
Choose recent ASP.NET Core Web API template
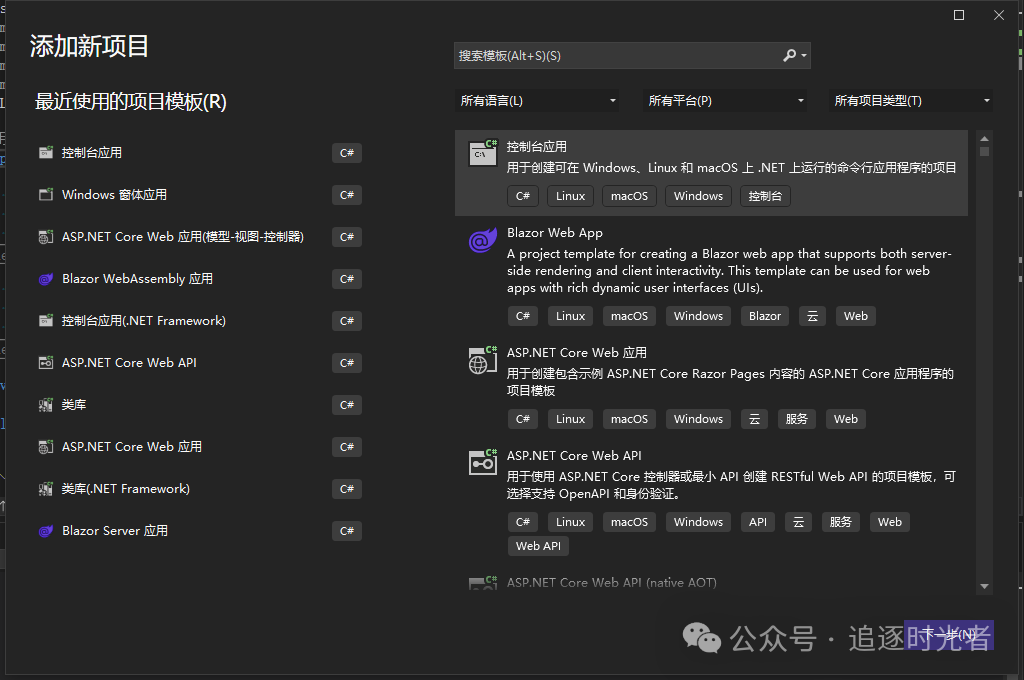(129, 363)
